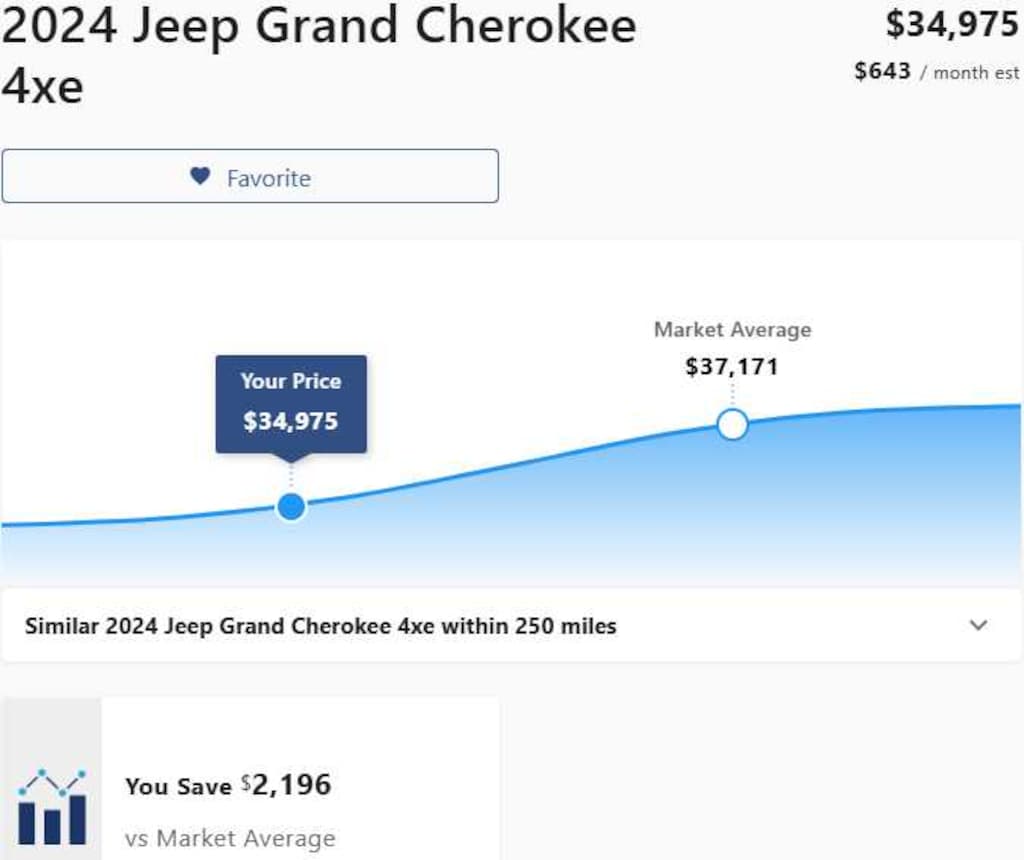
Task: Click the Favorite button
Action: click(249, 176)
